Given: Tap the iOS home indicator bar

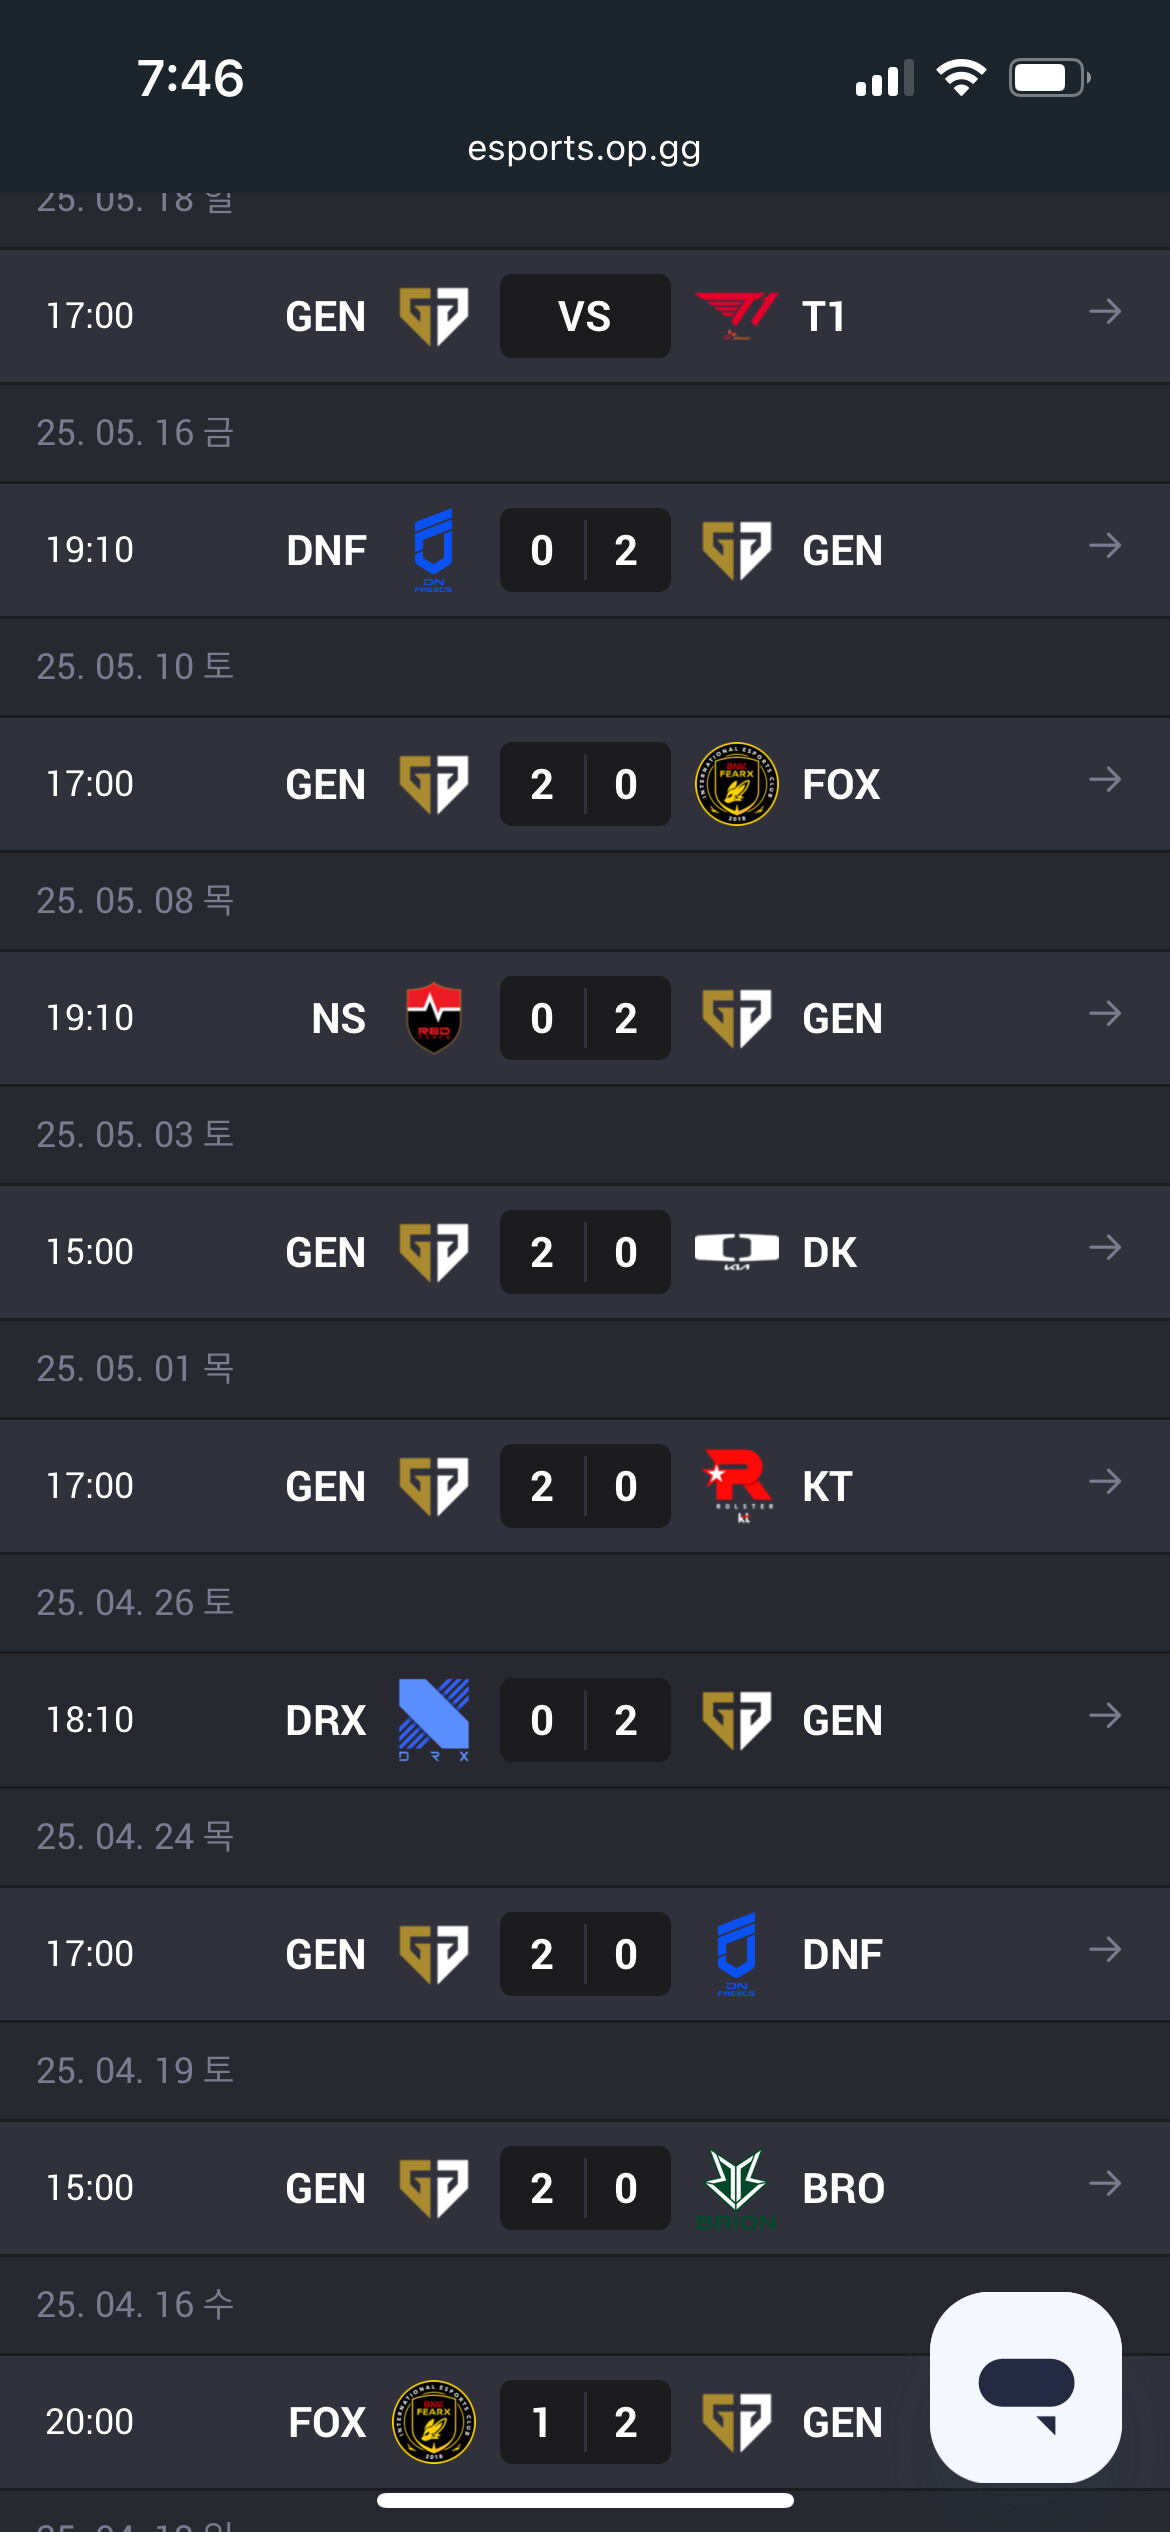Looking at the screenshot, I should (x=585, y=2501).
